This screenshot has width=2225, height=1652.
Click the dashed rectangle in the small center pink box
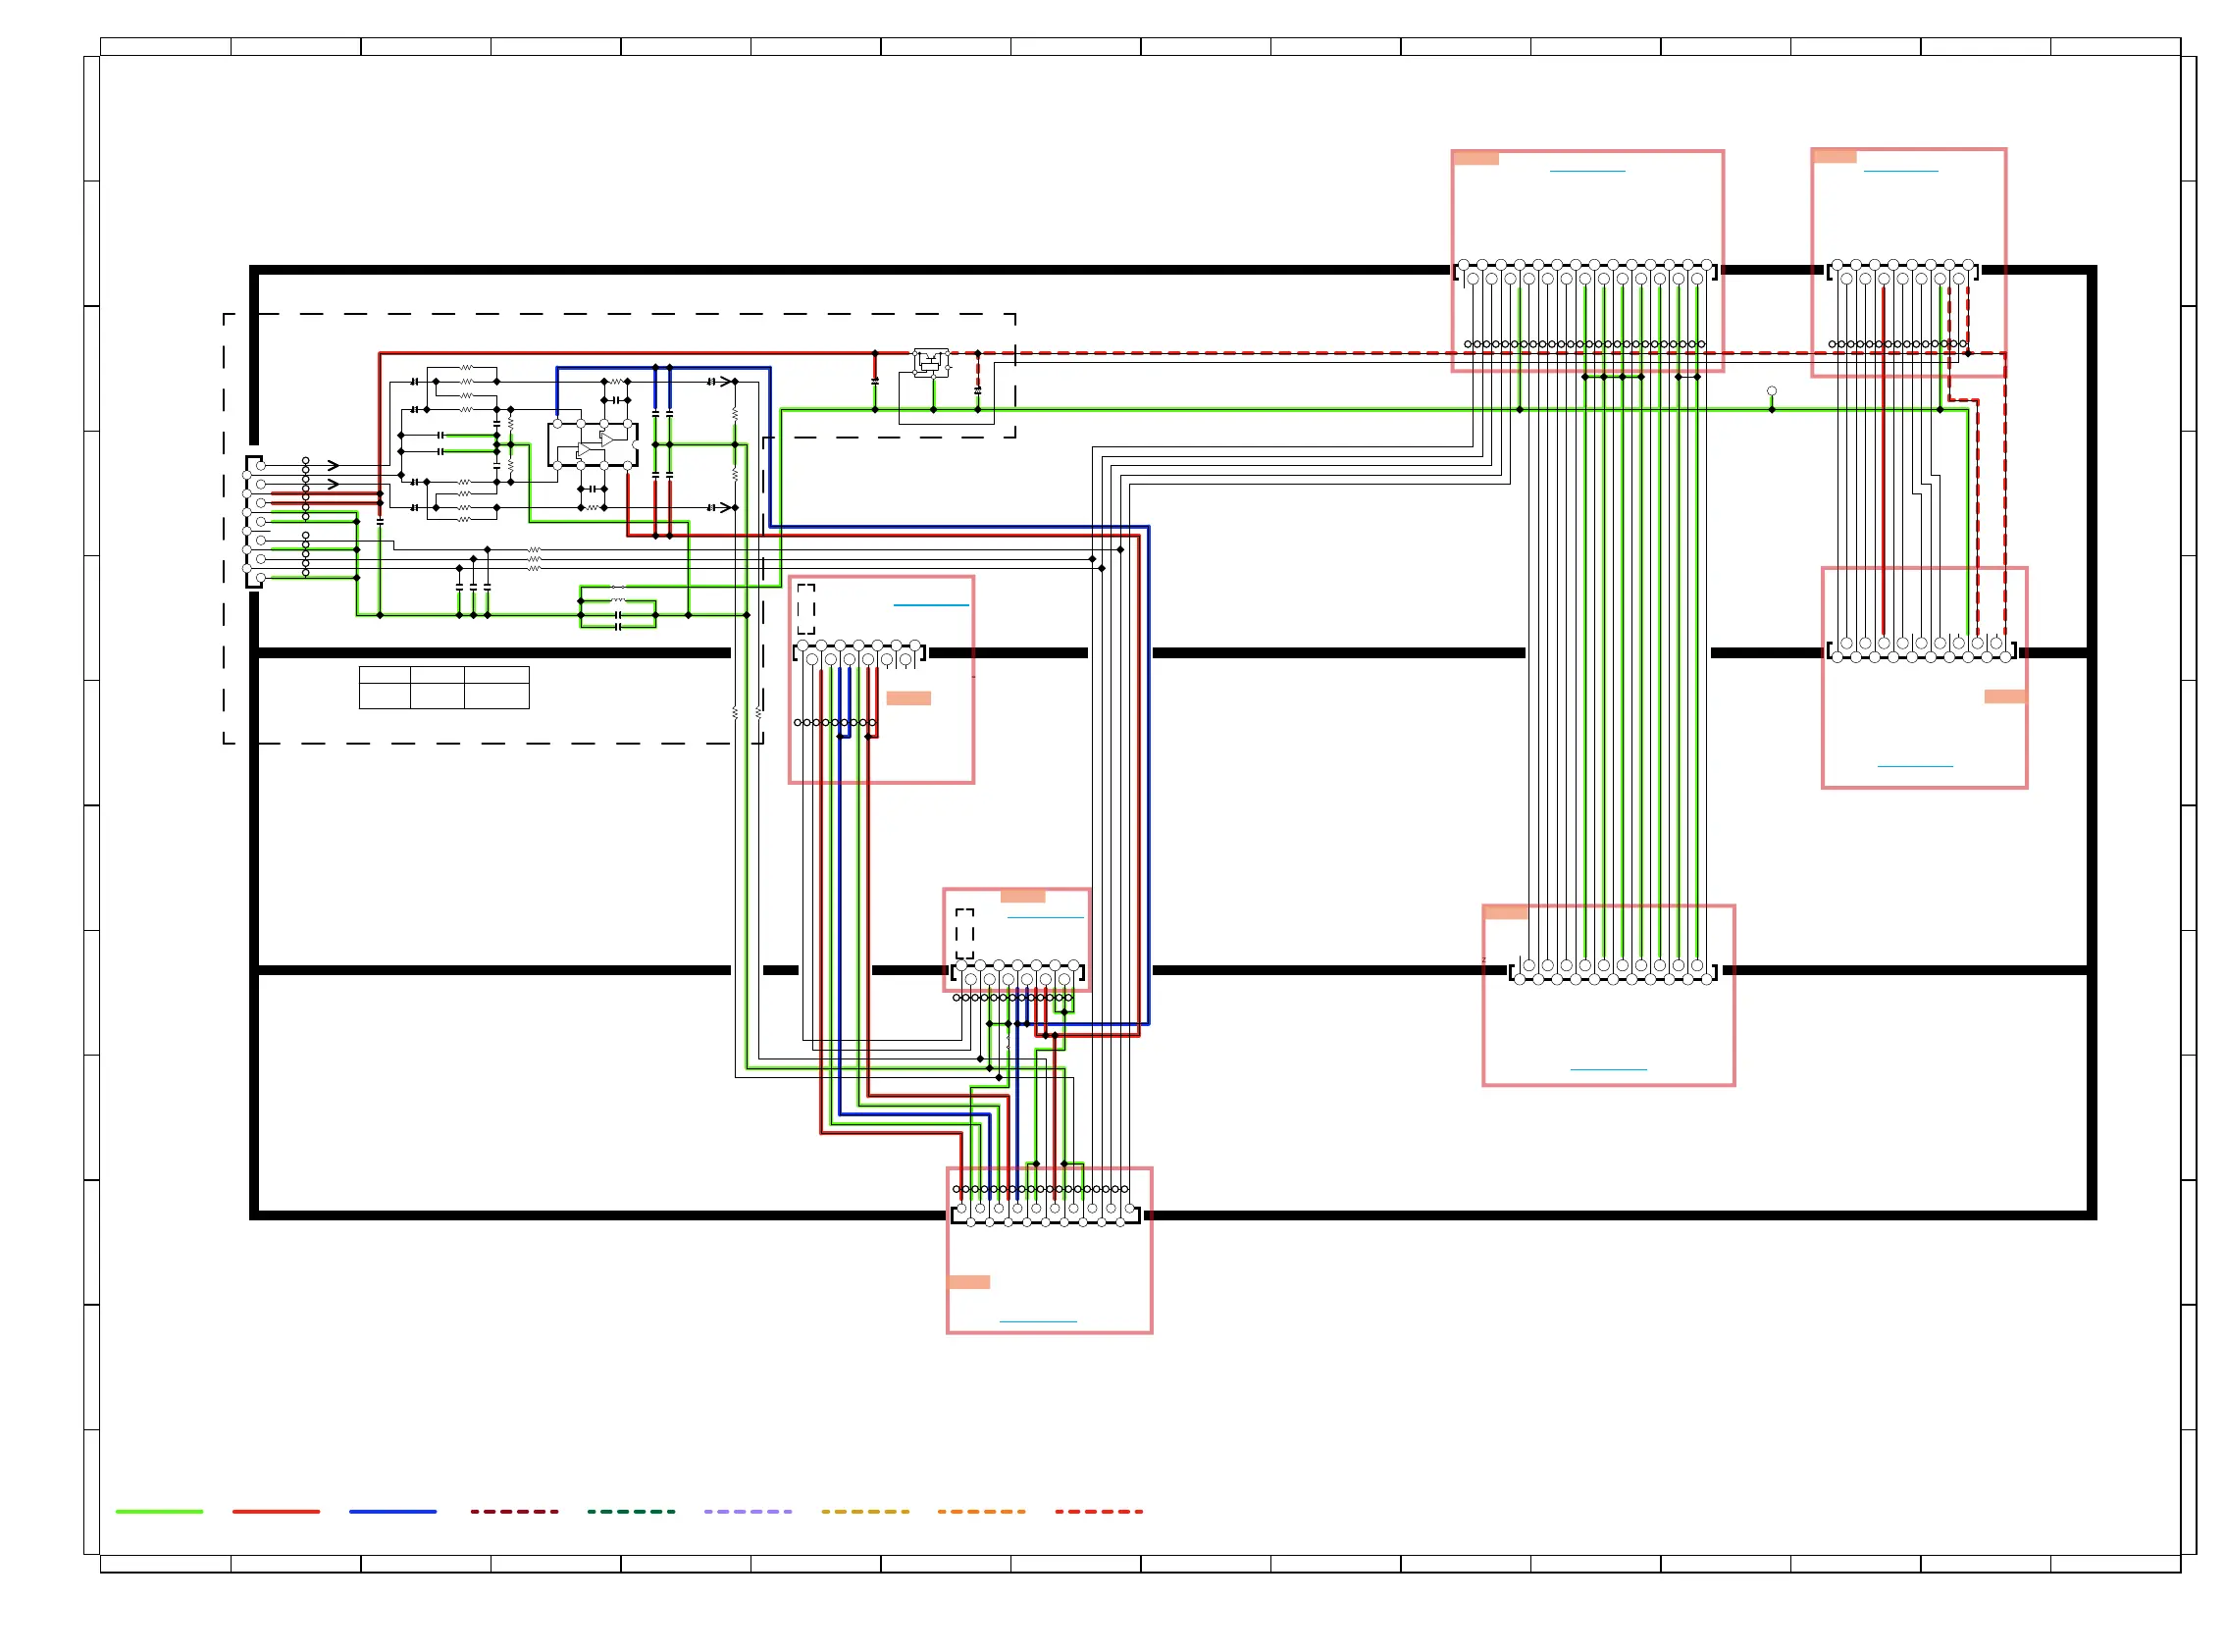point(964,933)
